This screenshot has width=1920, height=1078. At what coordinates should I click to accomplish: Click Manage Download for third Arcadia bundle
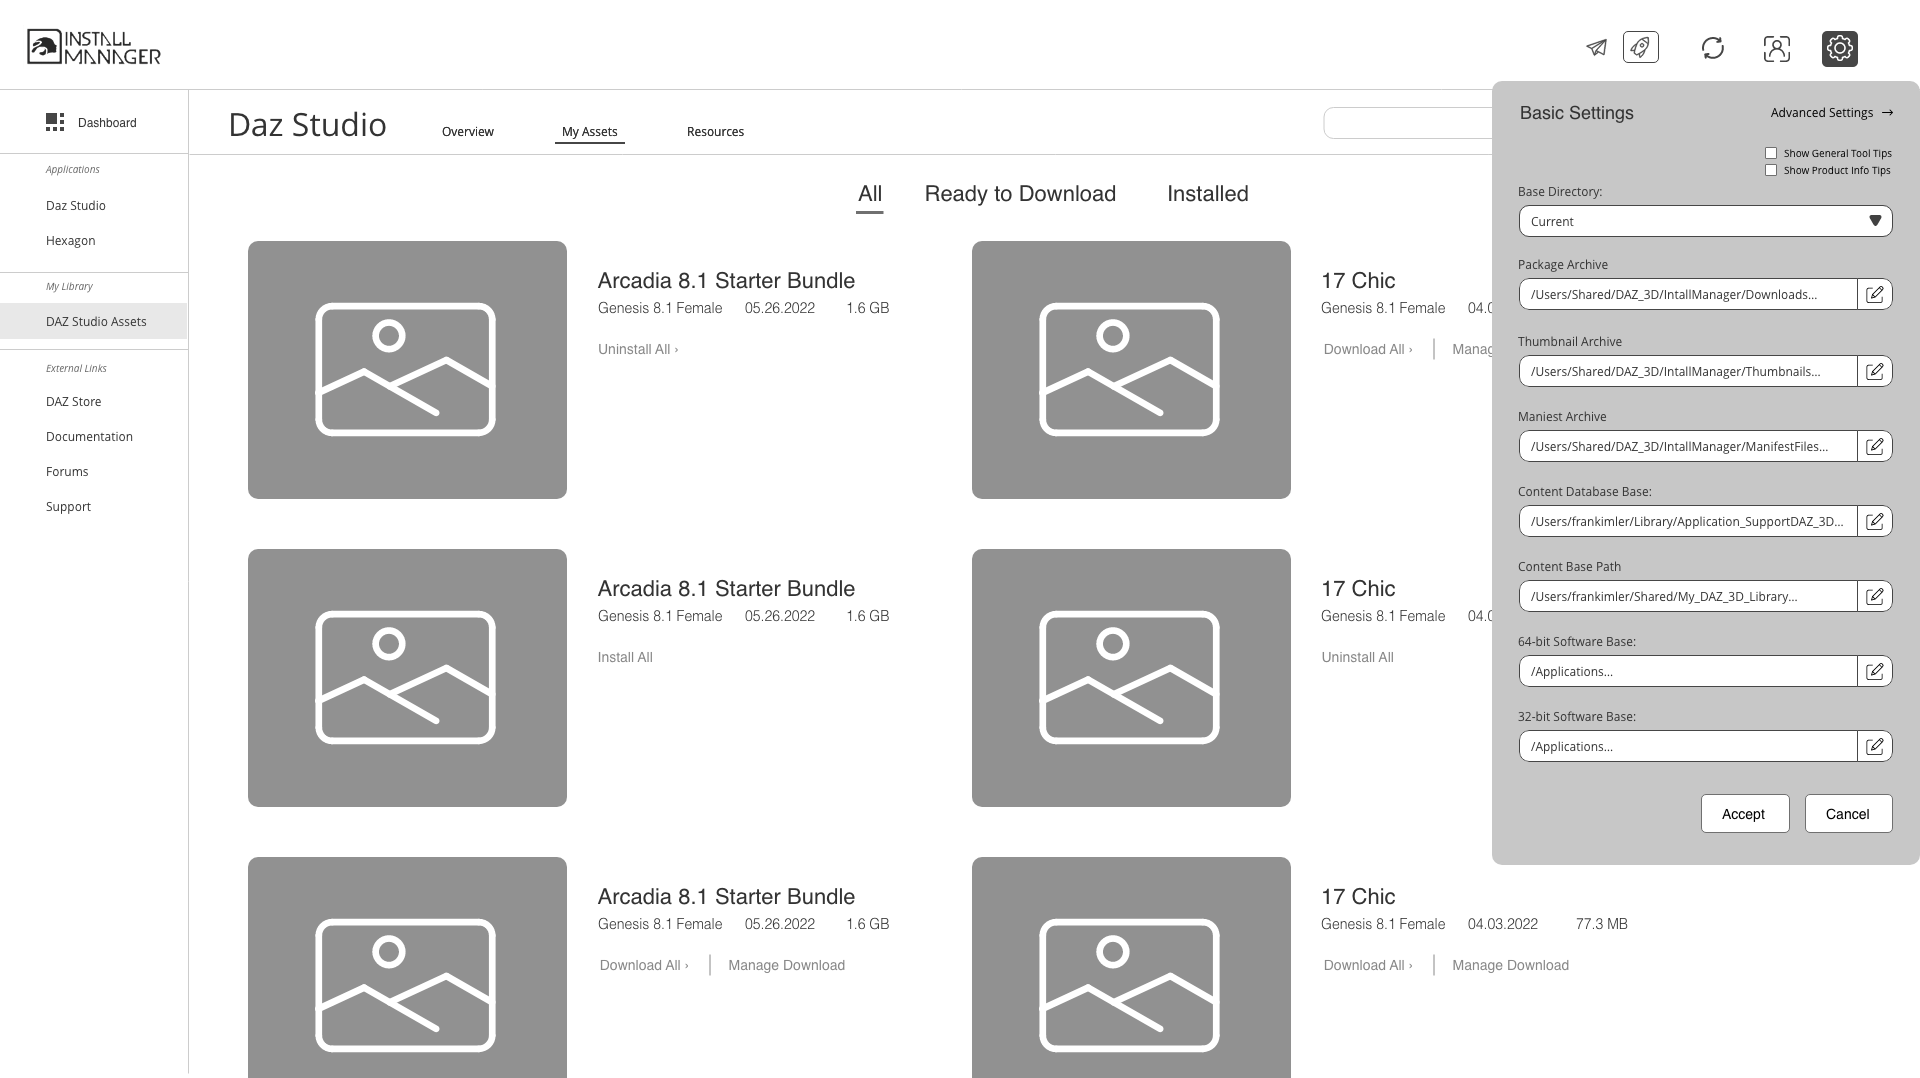coord(787,965)
